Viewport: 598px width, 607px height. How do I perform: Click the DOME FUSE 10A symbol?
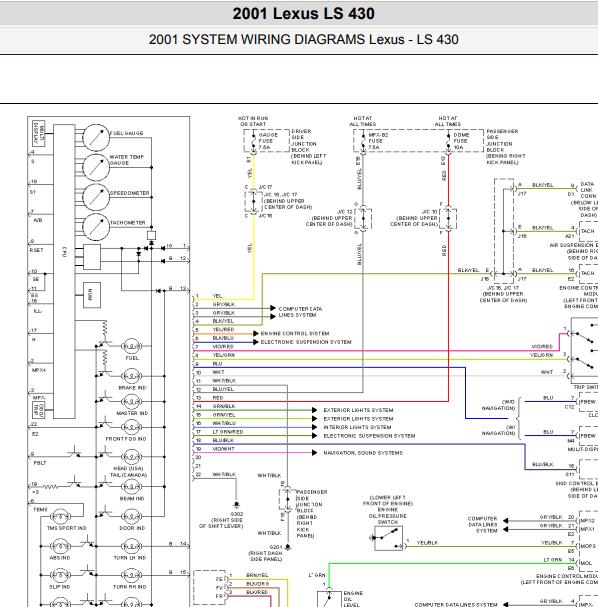pyautogui.click(x=448, y=142)
